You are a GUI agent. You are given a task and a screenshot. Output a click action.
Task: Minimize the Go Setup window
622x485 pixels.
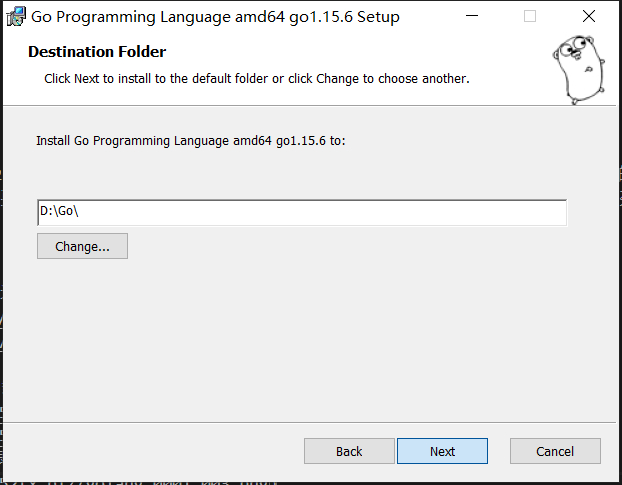[472, 16]
